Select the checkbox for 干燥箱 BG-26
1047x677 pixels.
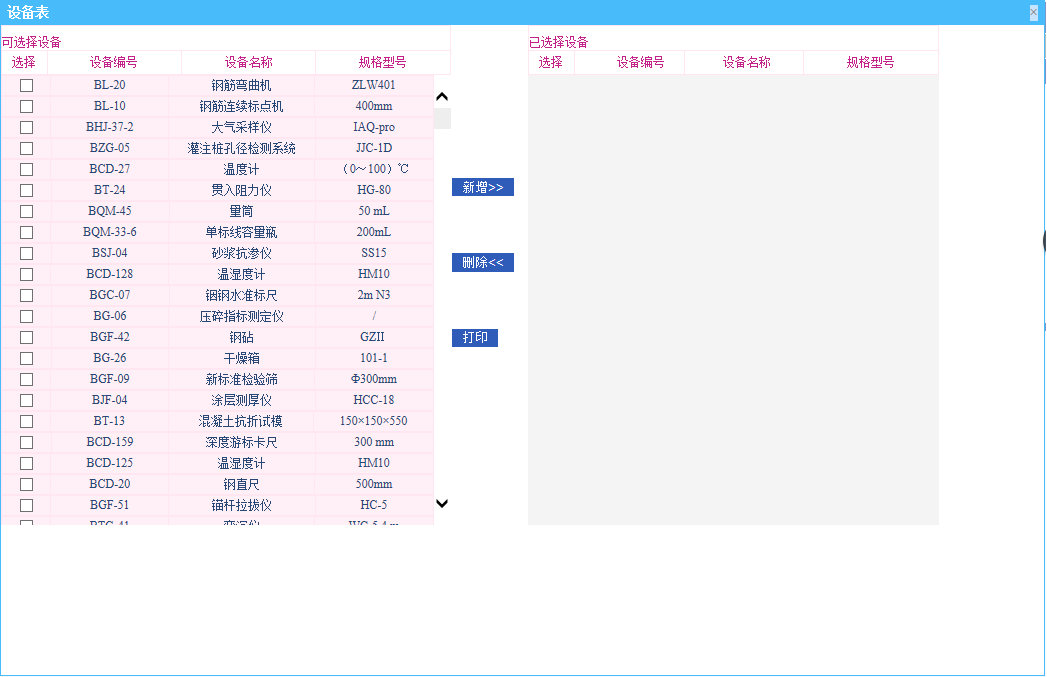point(25,357)
